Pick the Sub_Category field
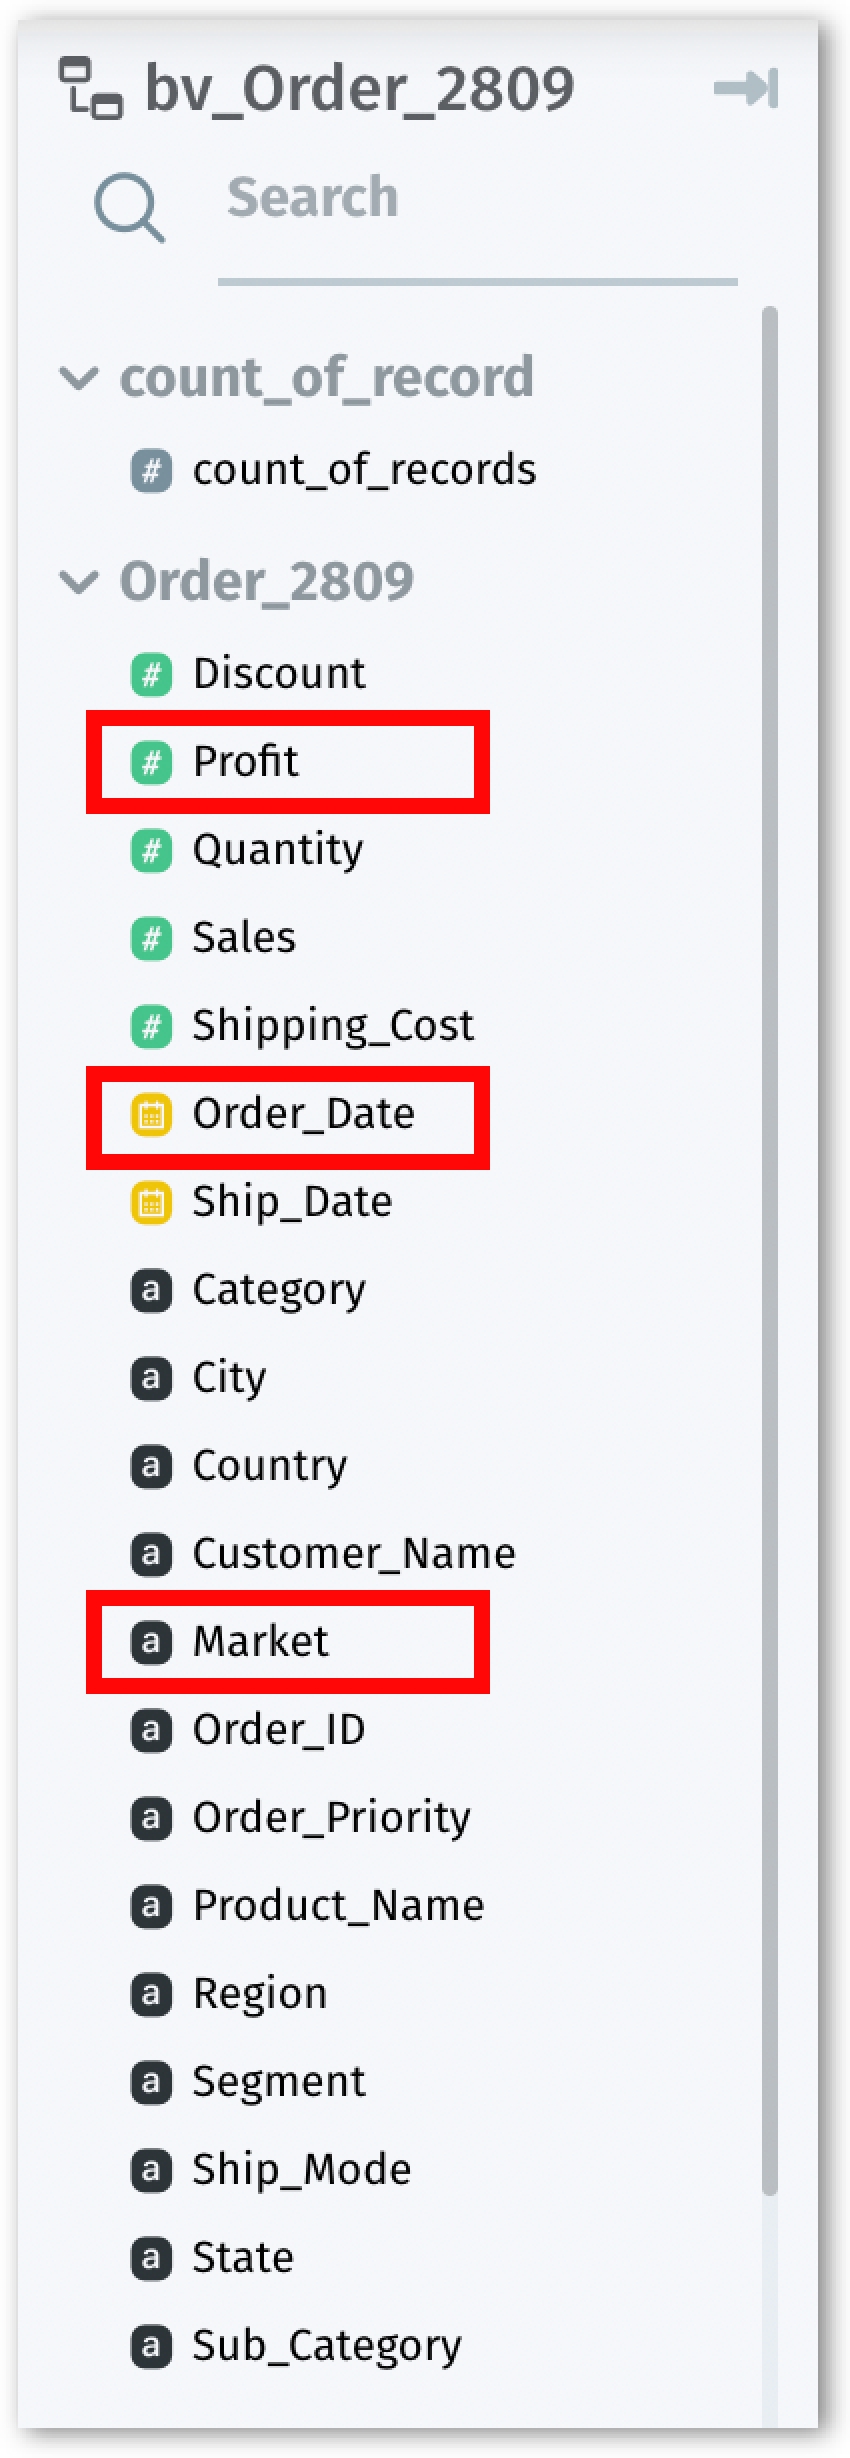This screenshot has height=2458, width=850. [x=326, y=2346]
